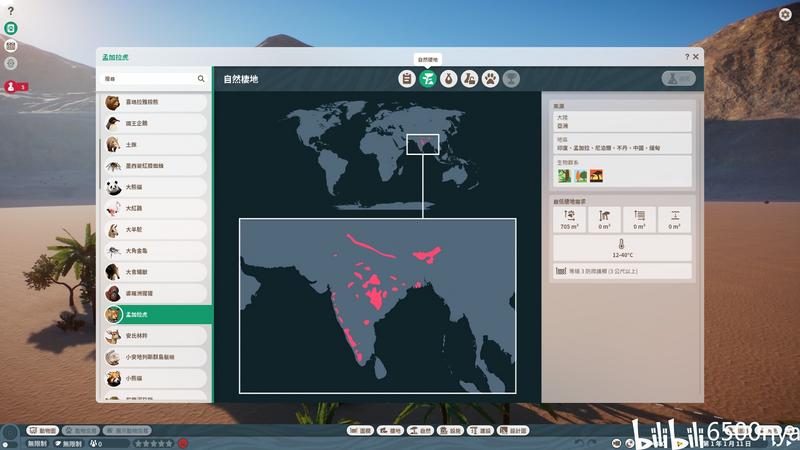Select the giant anteater entry

(155, 272)
